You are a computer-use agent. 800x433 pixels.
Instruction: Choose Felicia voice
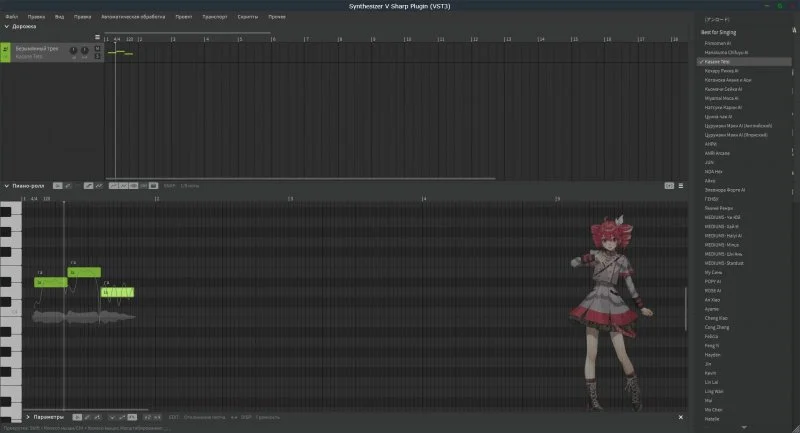(711, 337)
